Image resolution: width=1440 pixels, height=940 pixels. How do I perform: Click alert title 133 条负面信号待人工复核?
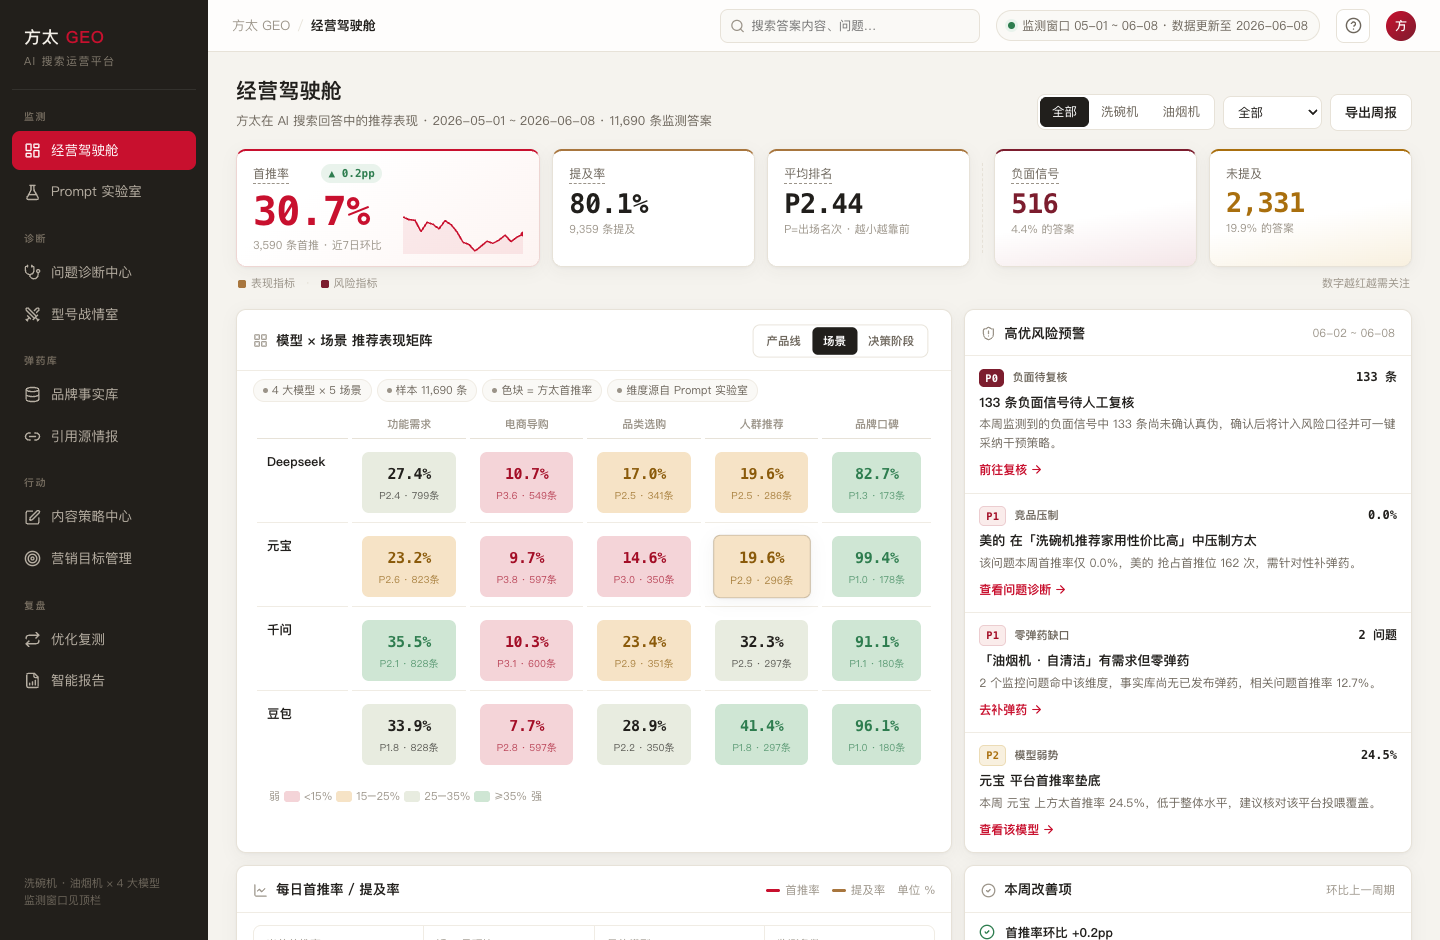pyautogui.click(x=1057, y=402)
